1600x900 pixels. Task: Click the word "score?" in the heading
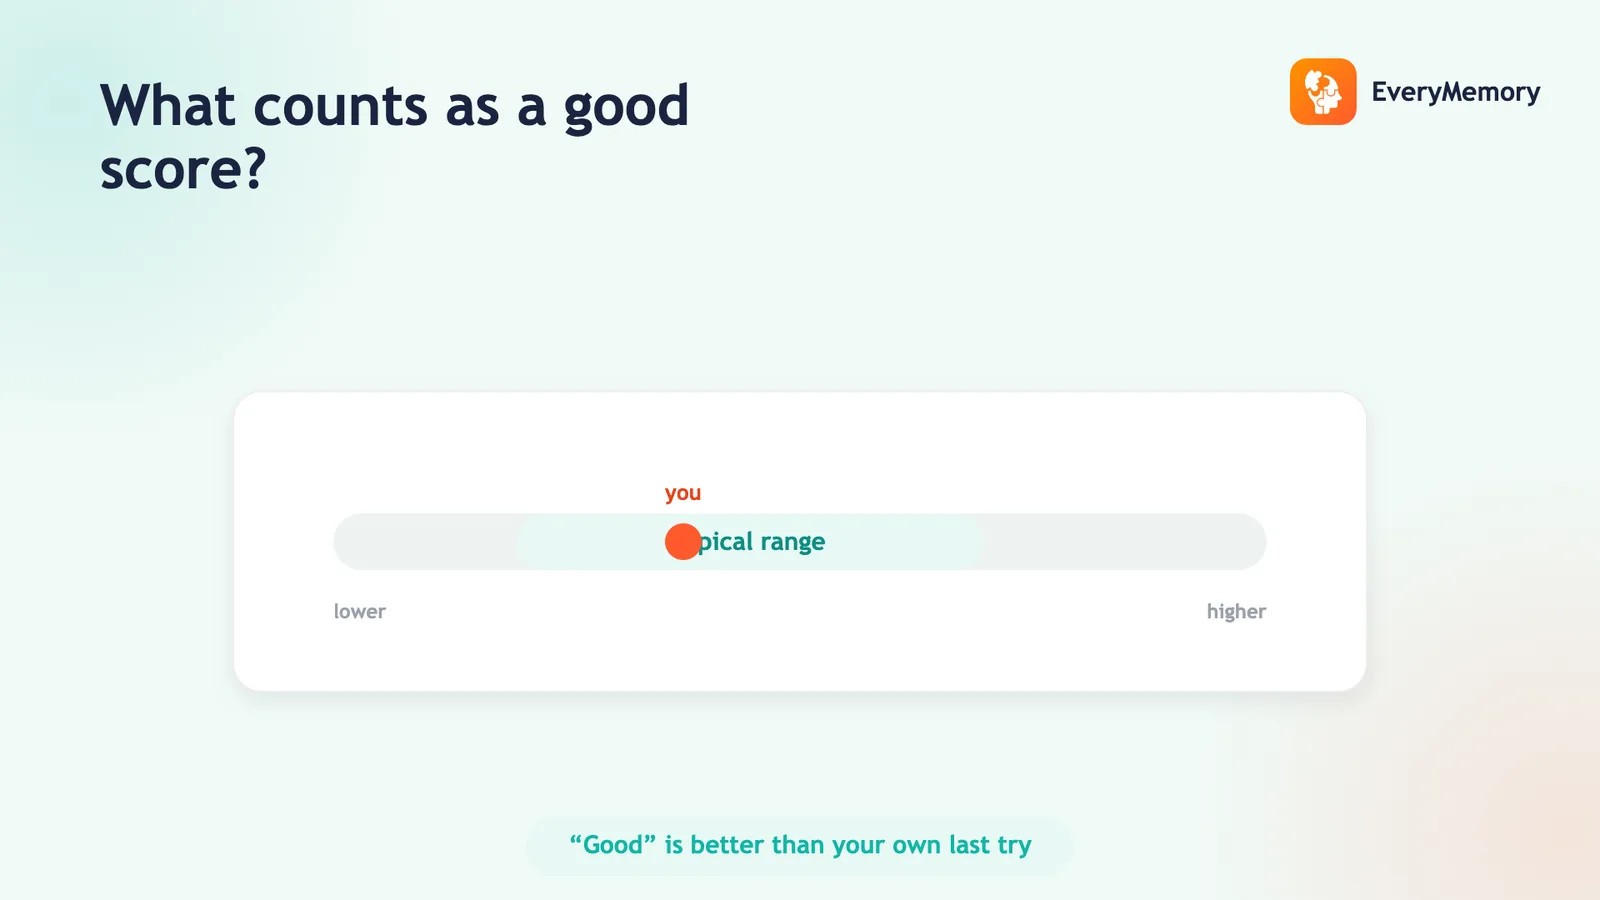point(183,168)
